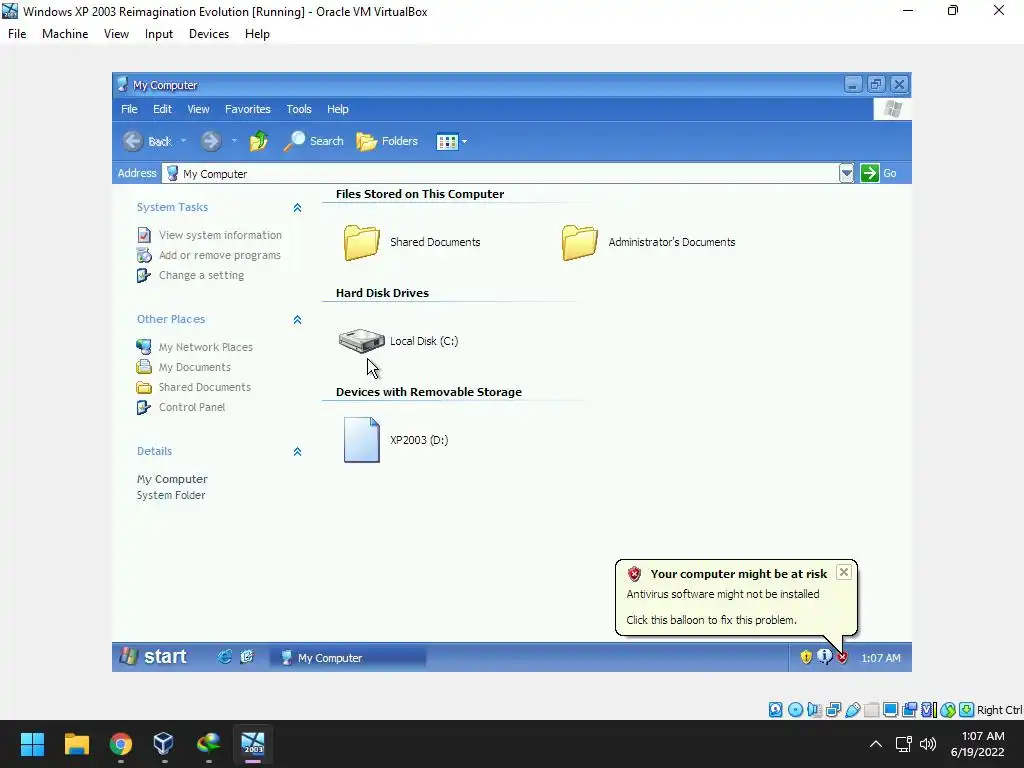Click into the Address bar field
This screenshot has width=1024, height=768.
(x=501, y=174)
